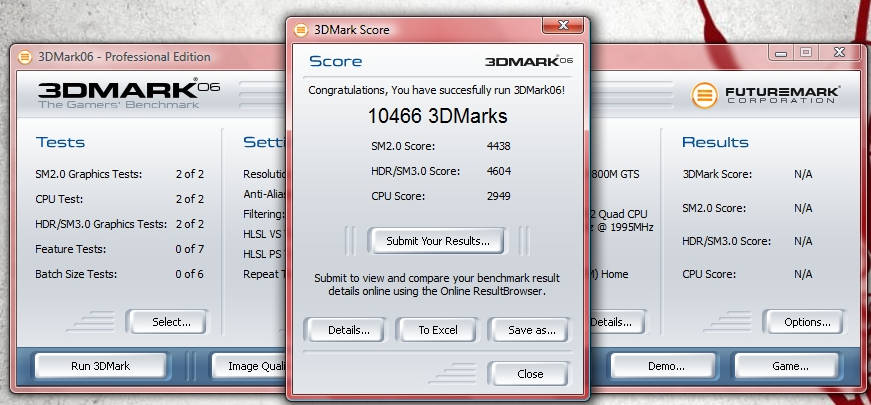Click 'CPU Score:' label in Results panel
Screen dimensions: 871x405
click(x=709, y=274)
